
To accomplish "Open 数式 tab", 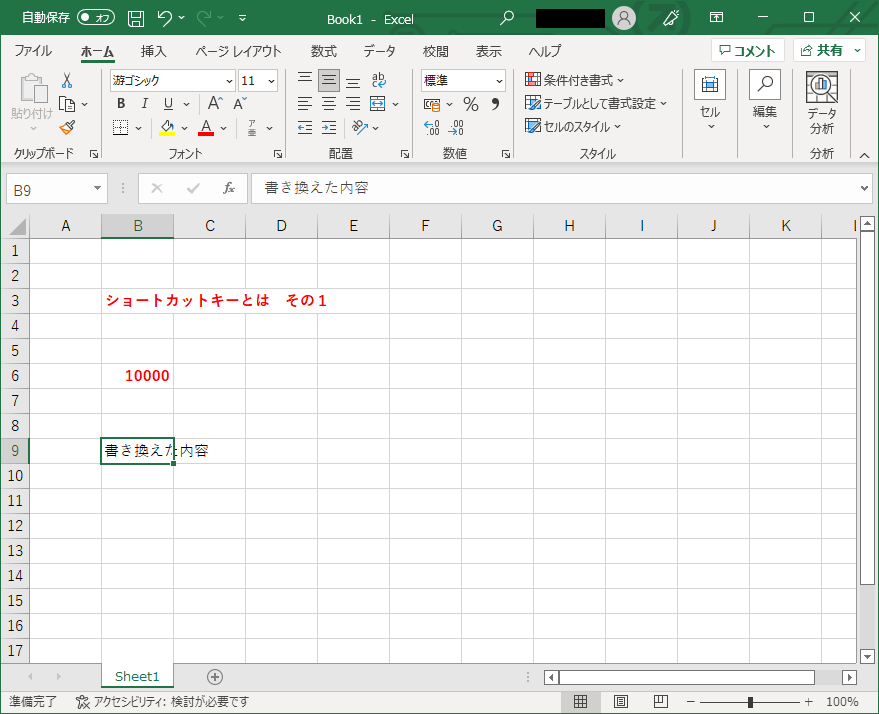I will pos(323,51).
